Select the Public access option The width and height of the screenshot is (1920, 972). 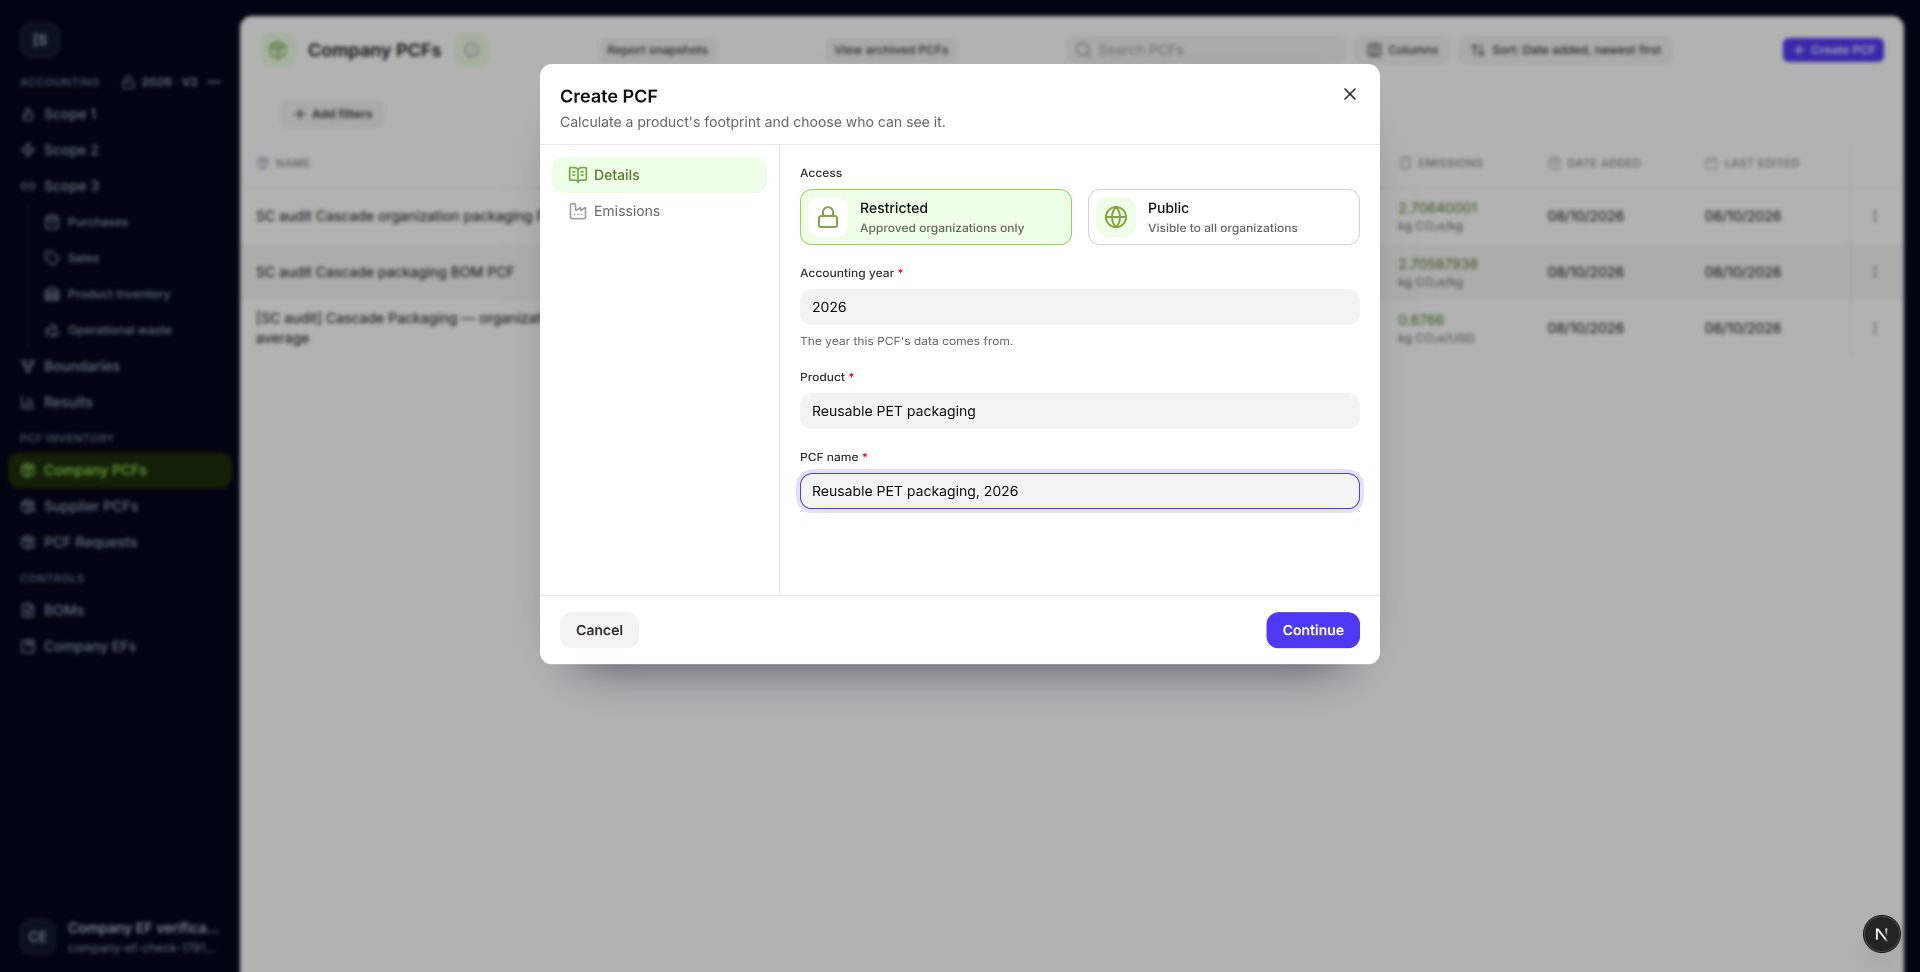tap(1223, 217)
